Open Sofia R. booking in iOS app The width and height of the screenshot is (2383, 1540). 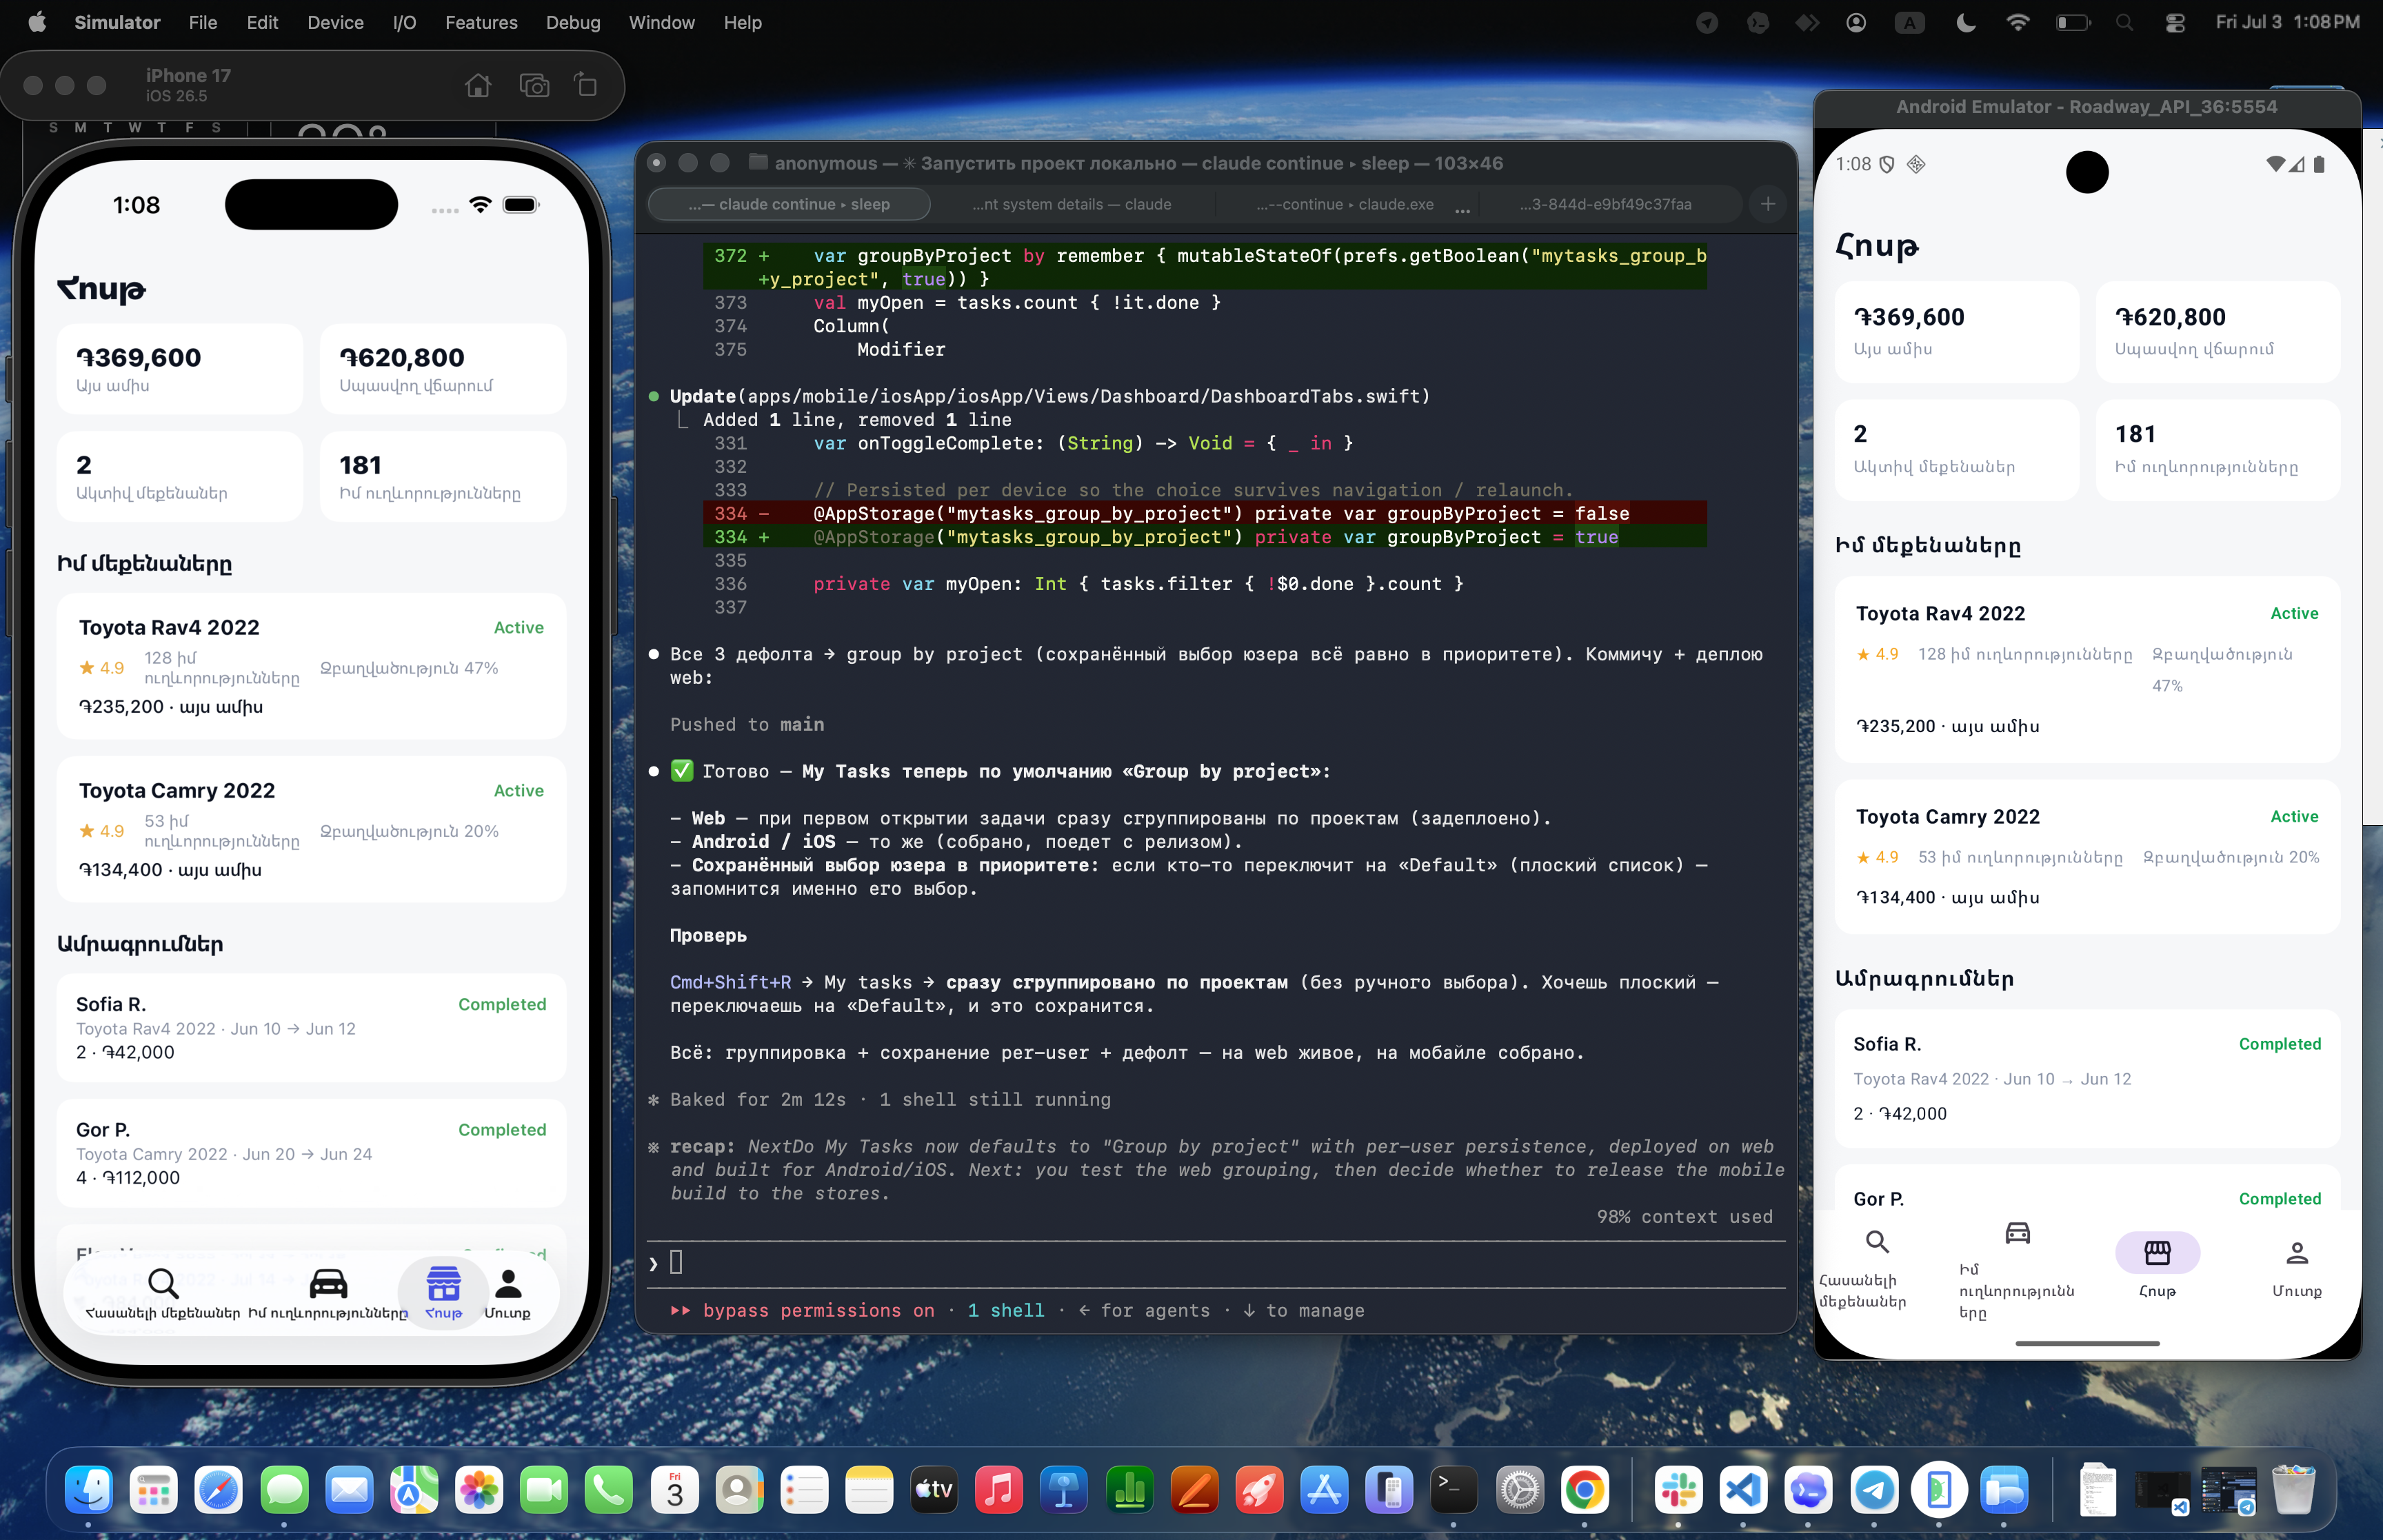tap(311, 1027)
